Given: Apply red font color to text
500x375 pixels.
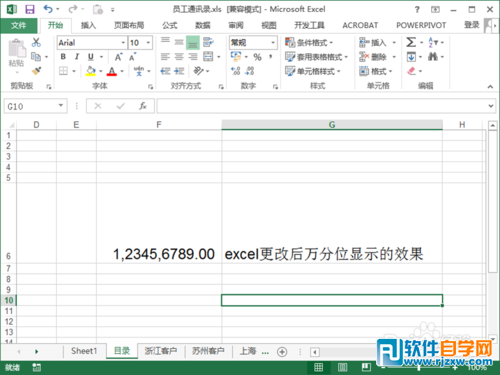Looking at the screenshot, I should [x=112, y=71].
